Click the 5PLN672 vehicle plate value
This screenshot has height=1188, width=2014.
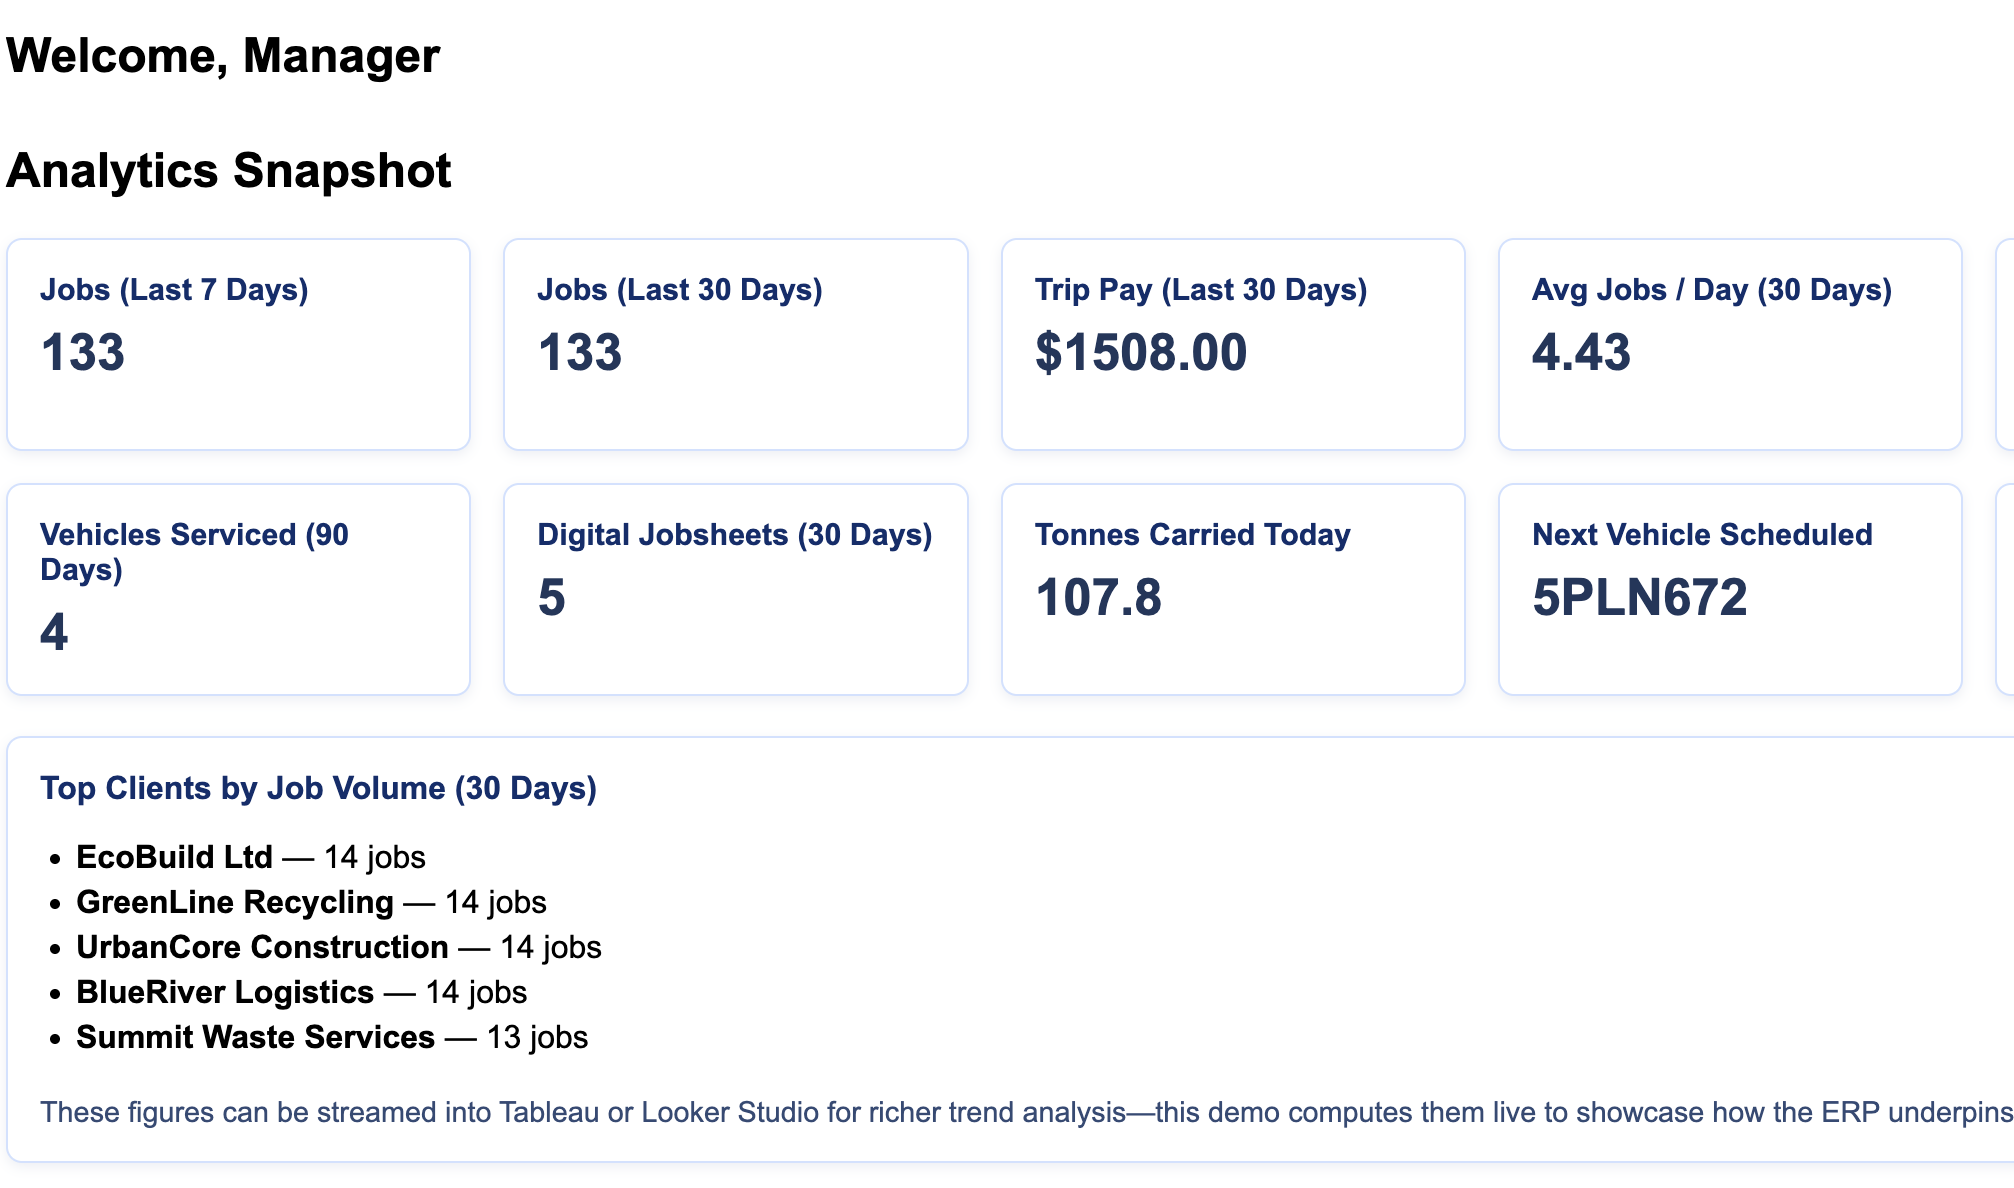[1639, 598]
